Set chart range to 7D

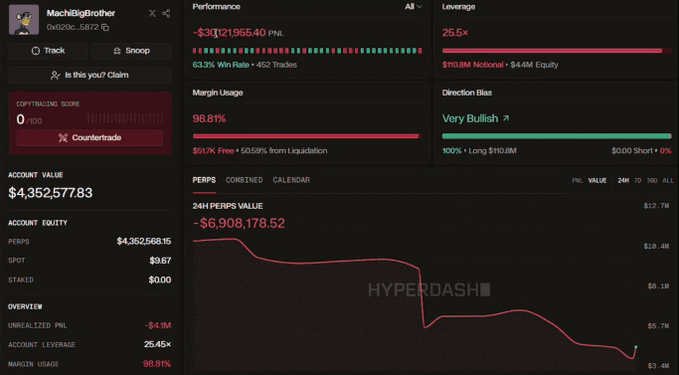point(637,181)
